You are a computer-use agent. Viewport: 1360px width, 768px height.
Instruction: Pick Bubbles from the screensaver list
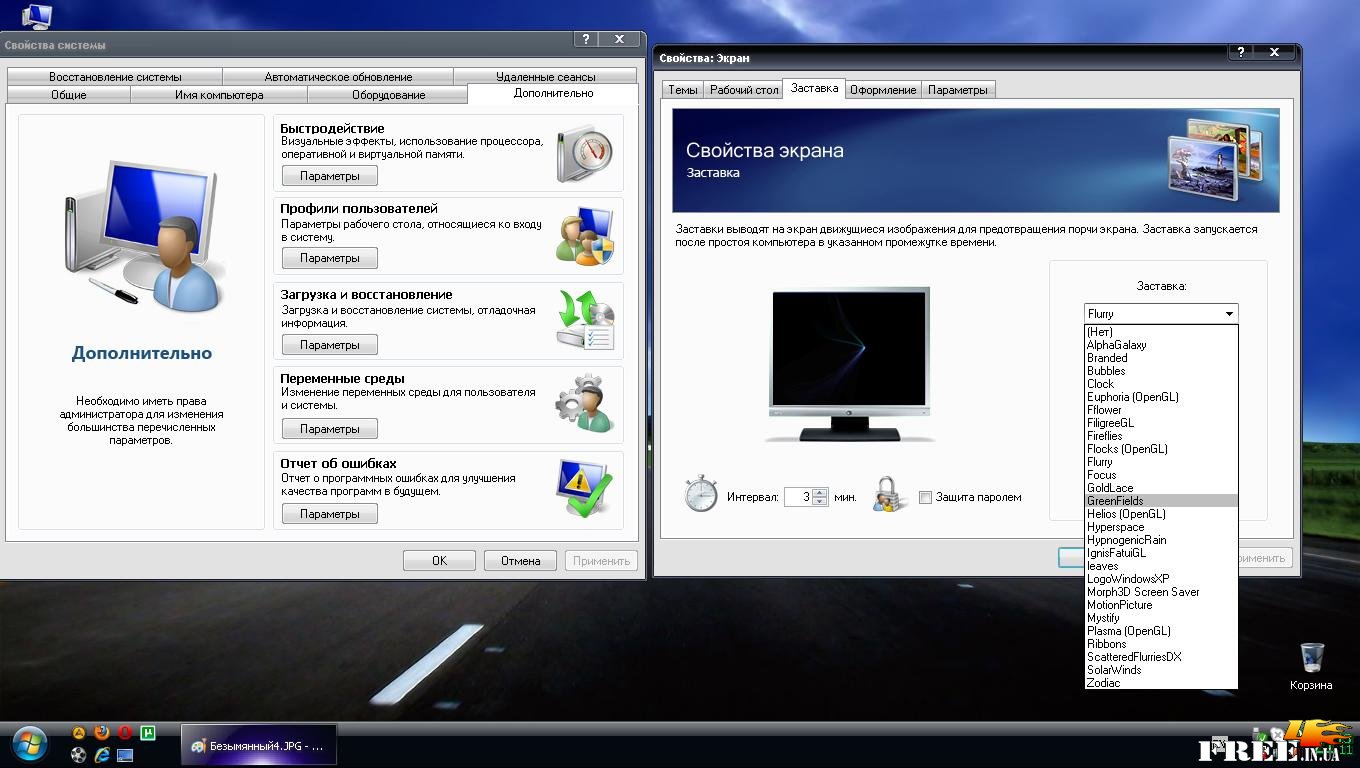pos(1161,371)
